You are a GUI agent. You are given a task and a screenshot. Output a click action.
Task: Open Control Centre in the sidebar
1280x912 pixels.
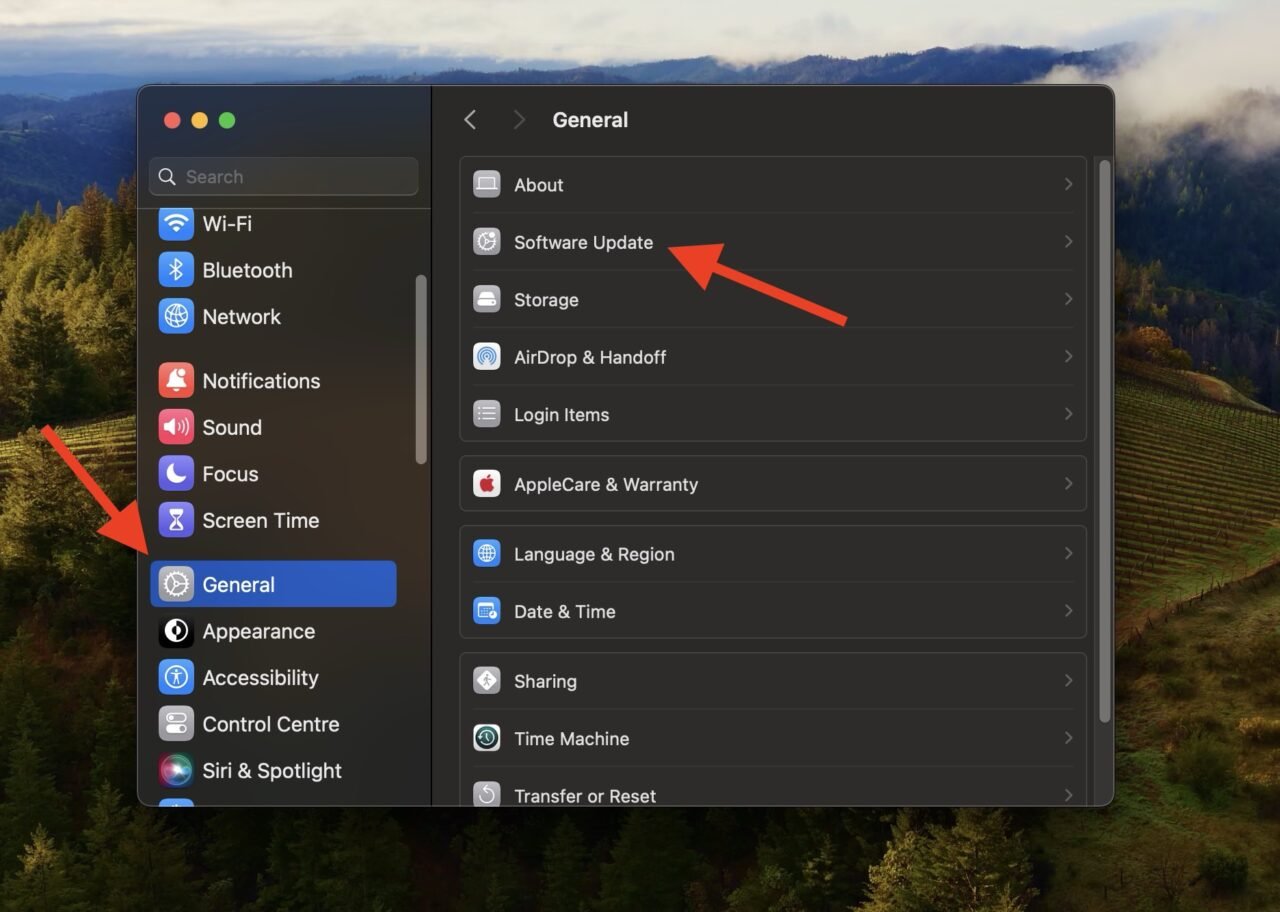coord(270,725)
